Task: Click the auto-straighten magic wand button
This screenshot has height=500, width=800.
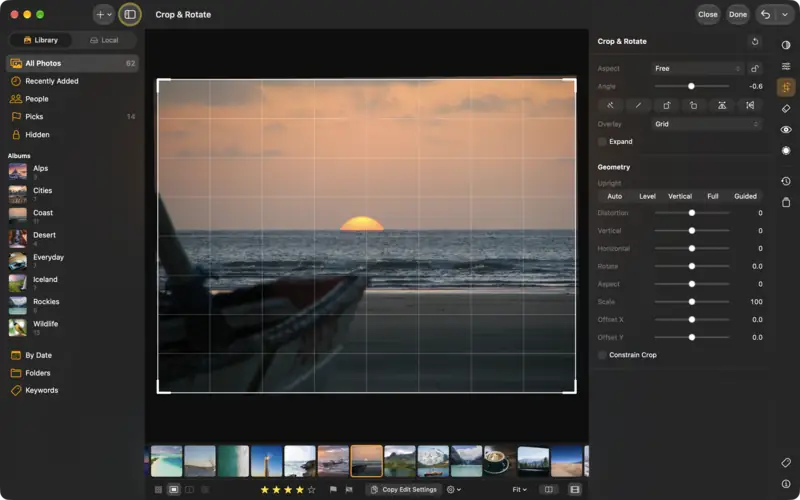Action: click(x=610, y=105)
